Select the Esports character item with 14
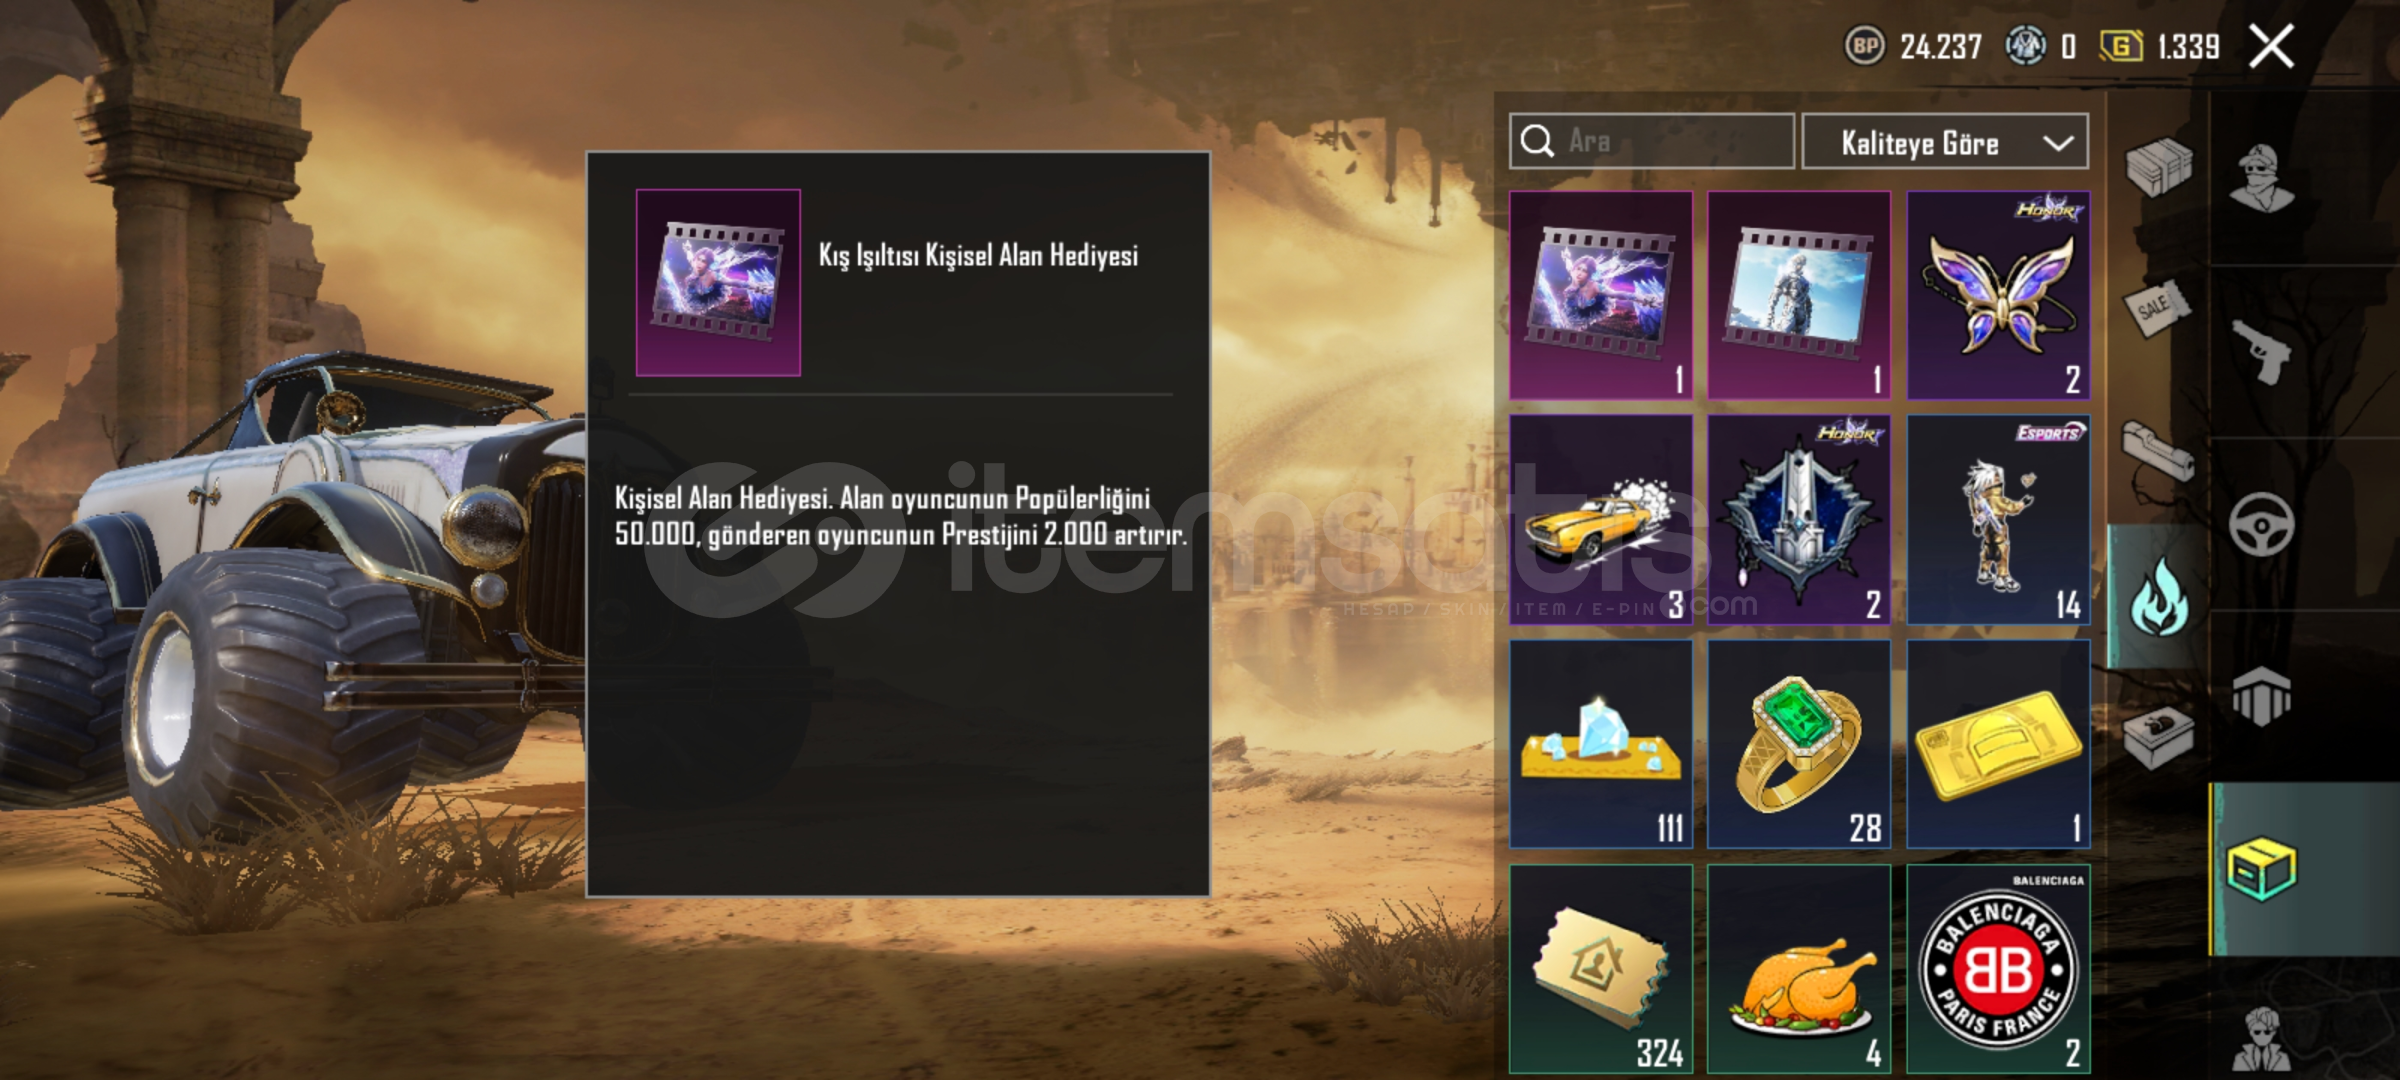Image resolution: width=2400 pixels, height=1080 pixels. click(1998, 520)
